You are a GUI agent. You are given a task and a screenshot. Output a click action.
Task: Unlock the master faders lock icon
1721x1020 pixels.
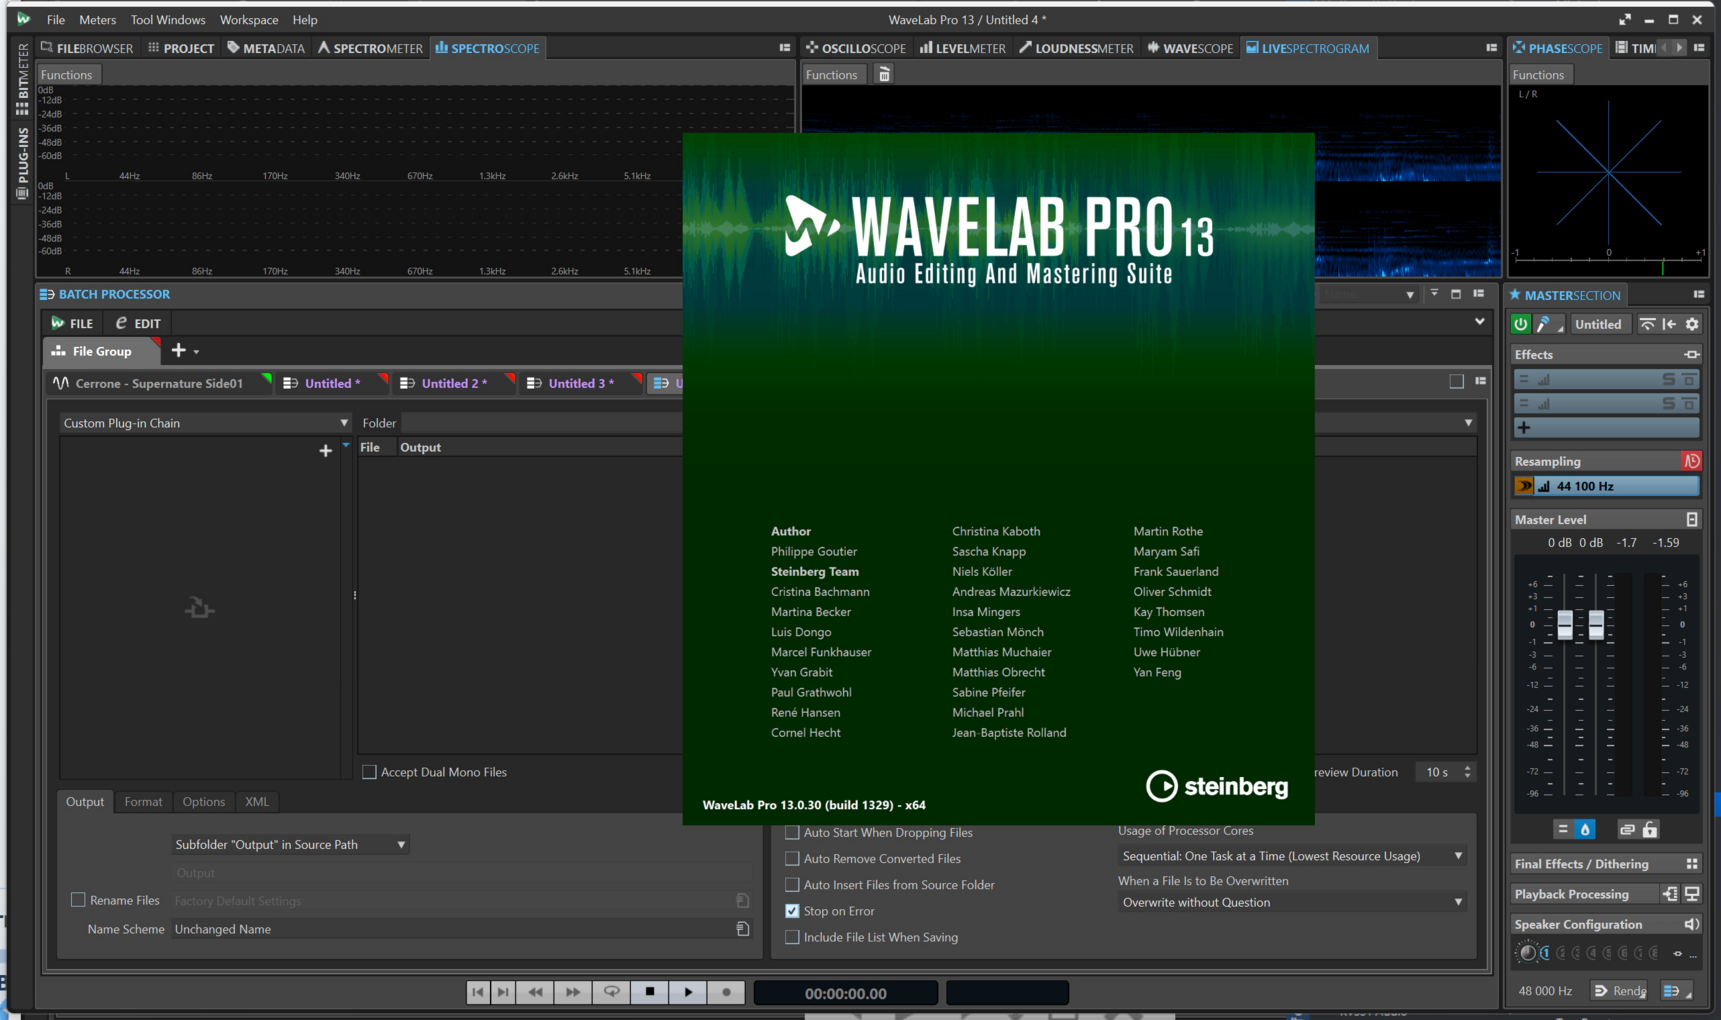click(x=1650, y=830)
